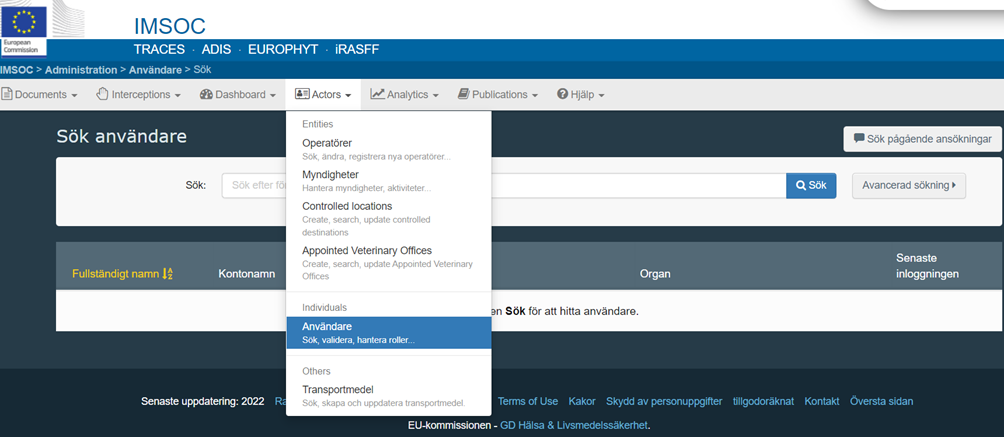The image size is (1004, 437).
Task: Click the Analytics chart icon
Action: point(377,94)
